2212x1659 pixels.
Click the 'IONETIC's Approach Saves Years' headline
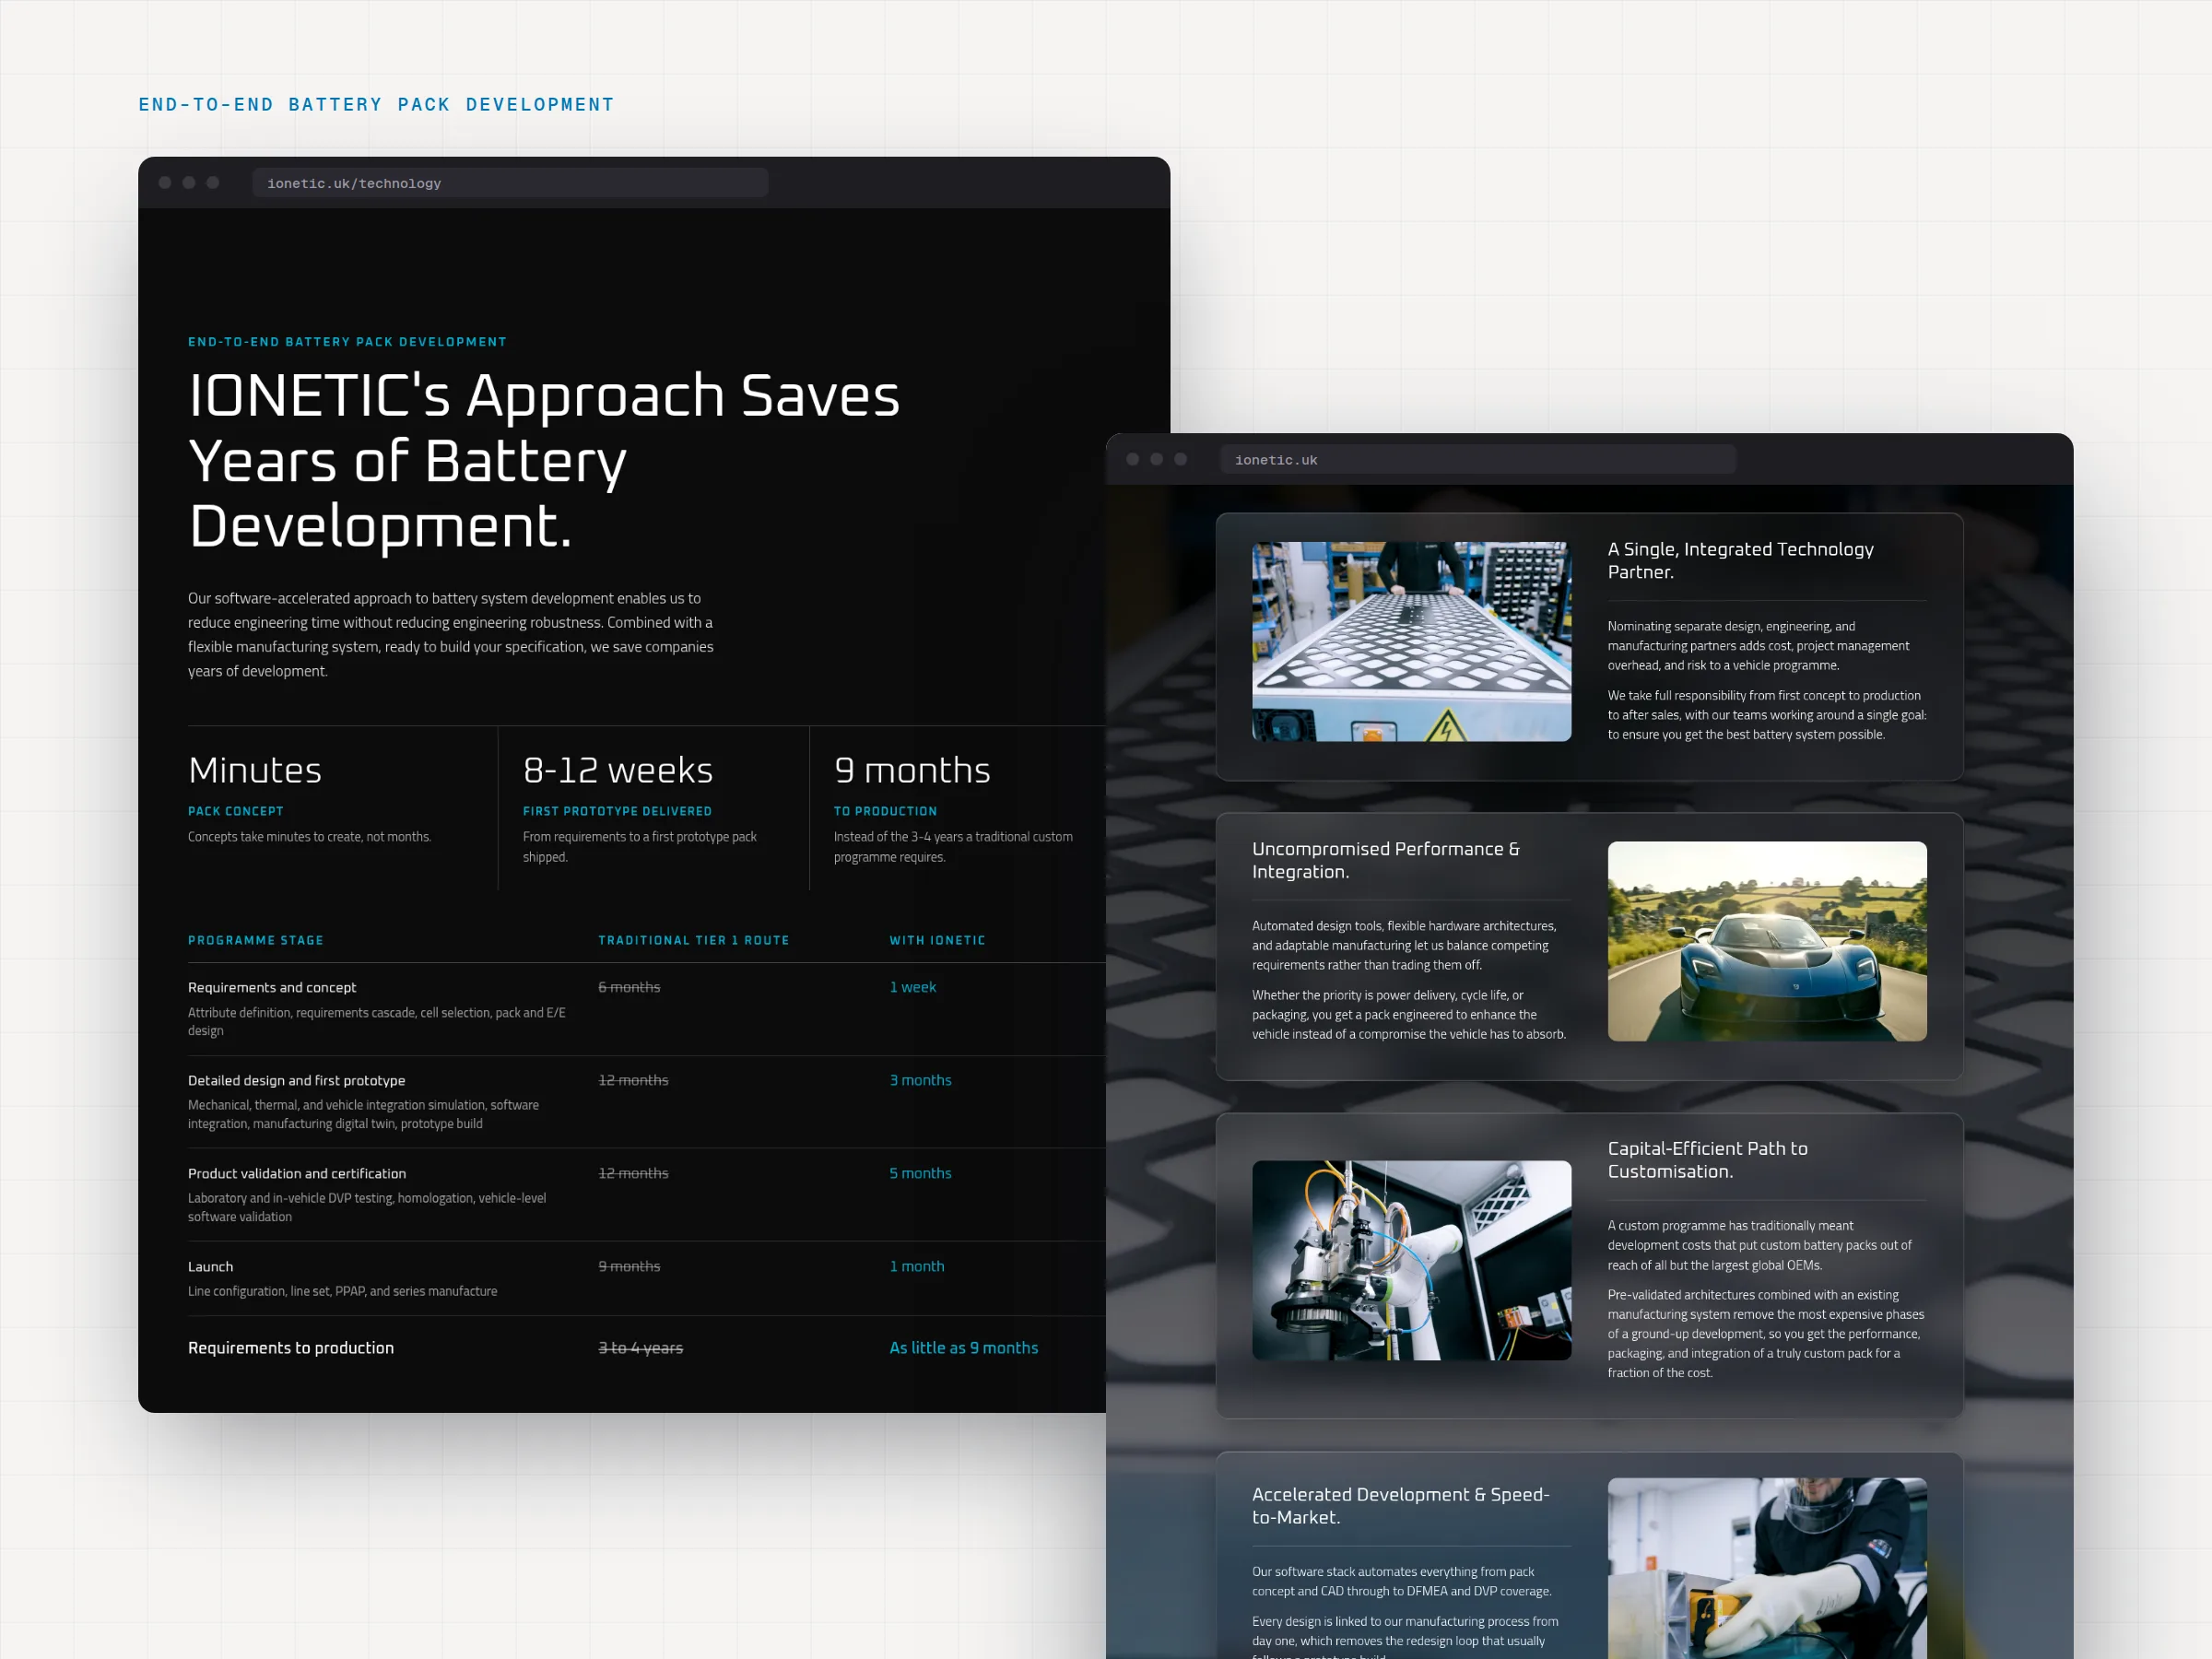[544, 460]
